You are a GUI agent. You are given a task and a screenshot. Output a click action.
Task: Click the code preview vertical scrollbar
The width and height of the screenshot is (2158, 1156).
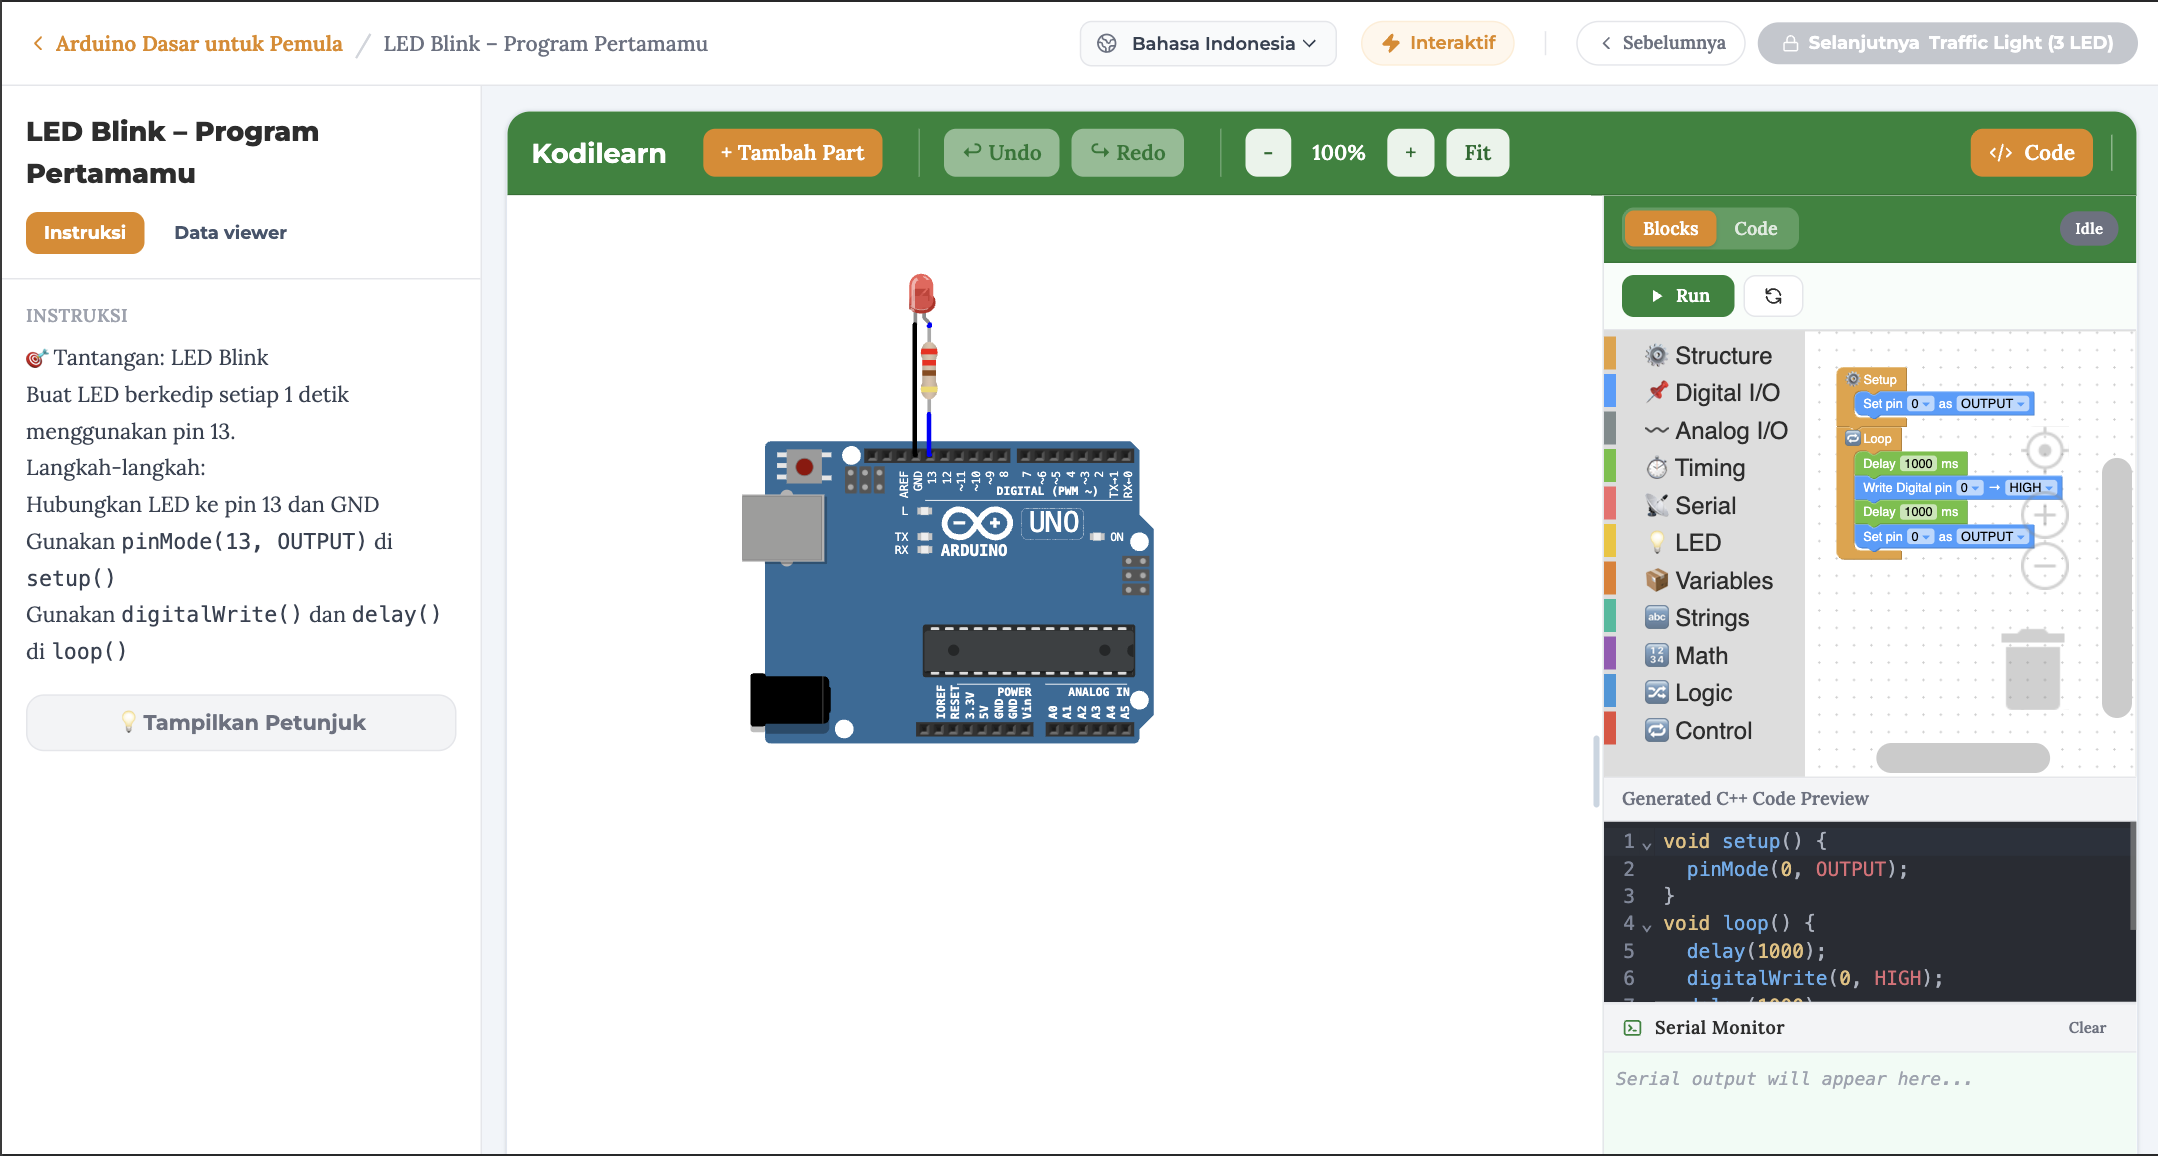(x=2131, y=878)
